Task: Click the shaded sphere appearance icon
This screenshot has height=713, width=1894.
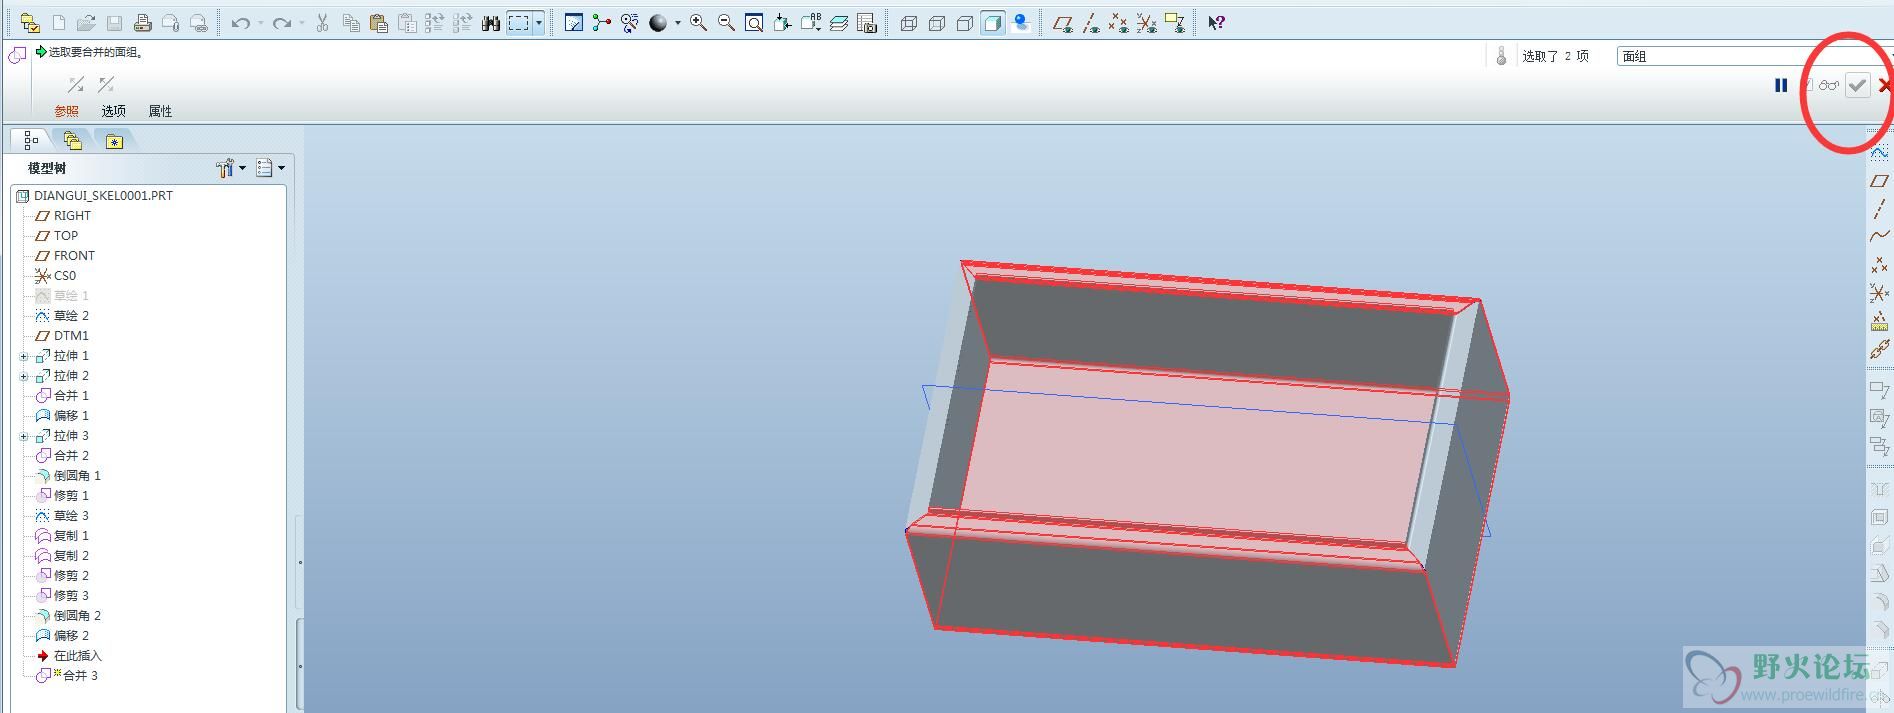Action: tap(658, 23)
